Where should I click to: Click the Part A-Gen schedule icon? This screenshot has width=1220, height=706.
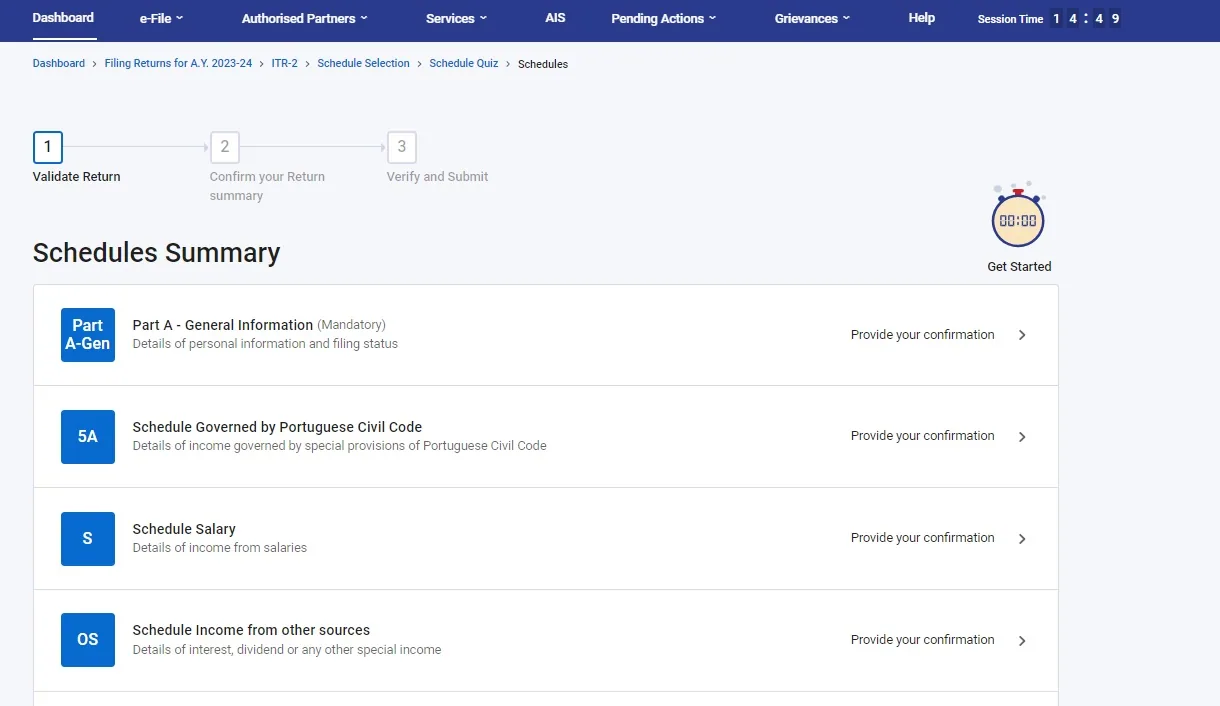click(88, 335)
